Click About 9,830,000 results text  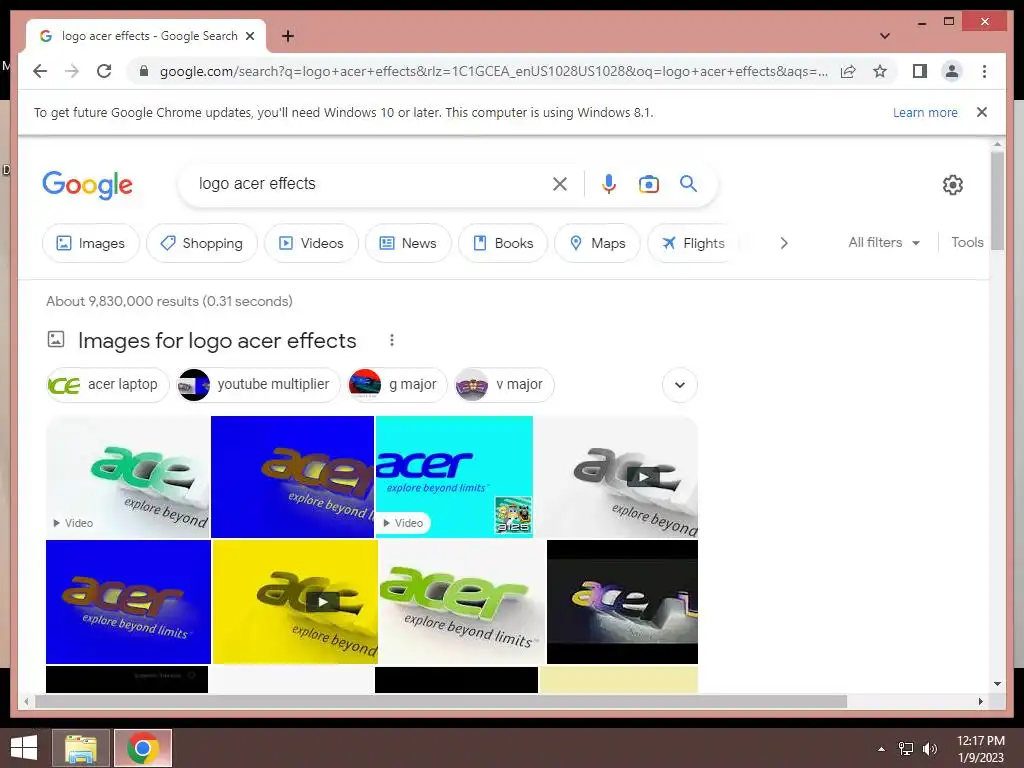(169, 301)
